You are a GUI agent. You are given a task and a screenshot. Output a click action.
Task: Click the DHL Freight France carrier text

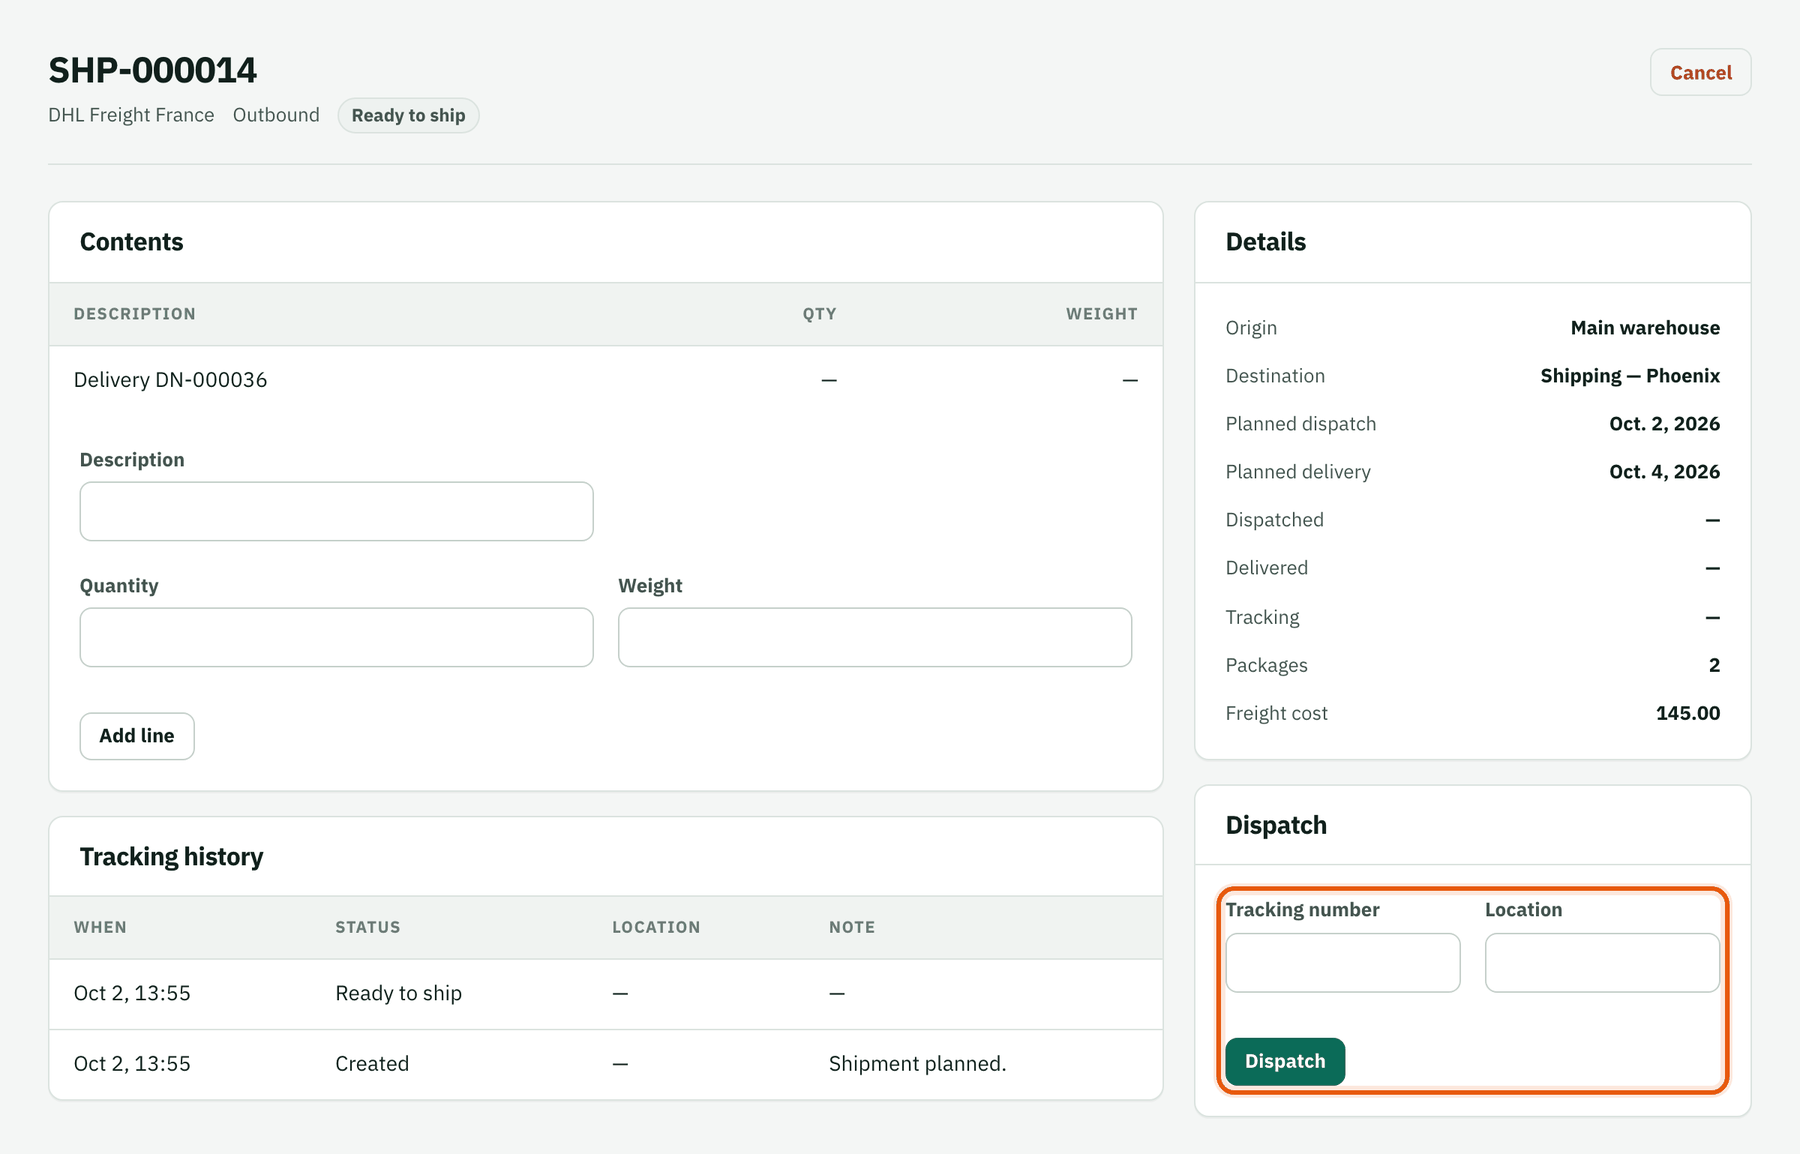[x=131, y=115]
